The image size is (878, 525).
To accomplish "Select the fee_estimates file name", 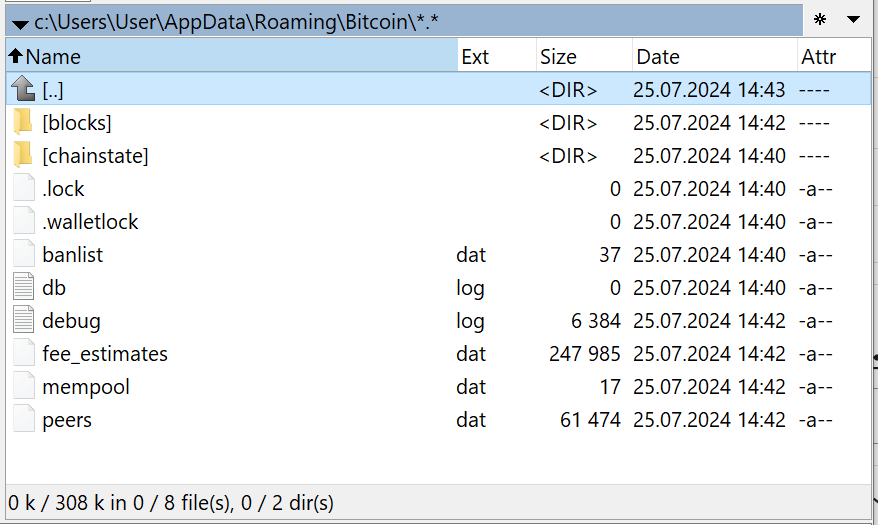I will 105,354.
